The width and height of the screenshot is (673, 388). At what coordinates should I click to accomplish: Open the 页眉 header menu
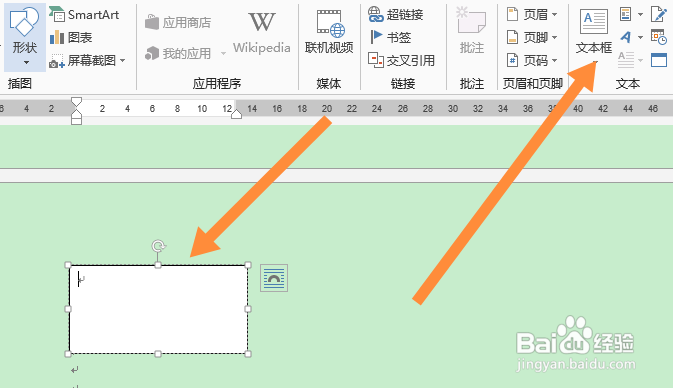(x=532, y=15)
